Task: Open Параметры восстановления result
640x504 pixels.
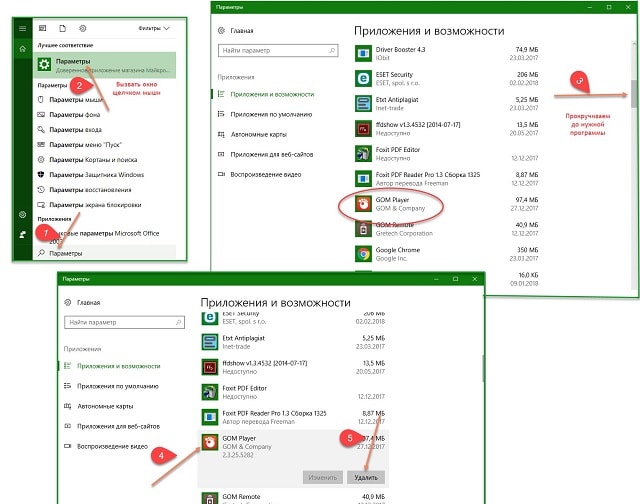Action: (84, 190)
